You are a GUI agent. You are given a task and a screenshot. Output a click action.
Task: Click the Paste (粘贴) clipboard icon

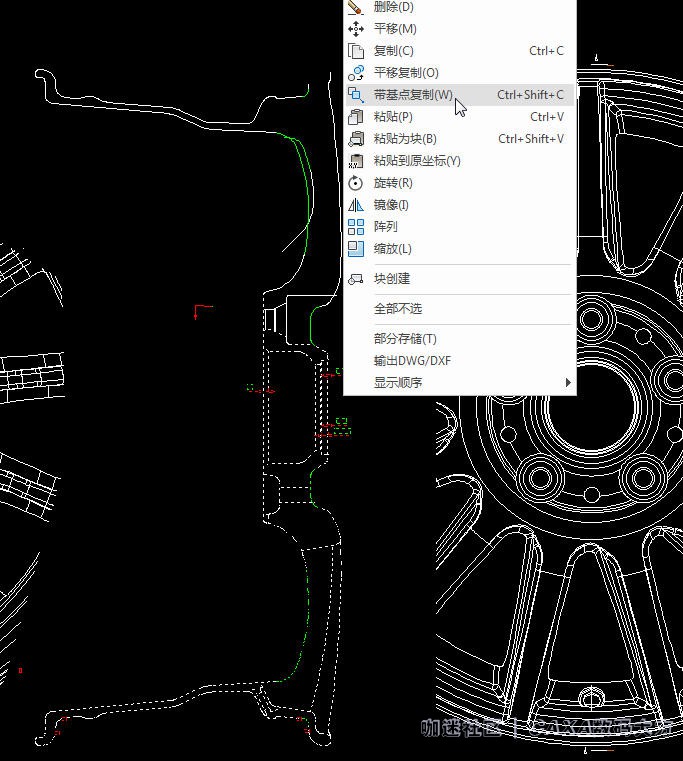[355, 117]
